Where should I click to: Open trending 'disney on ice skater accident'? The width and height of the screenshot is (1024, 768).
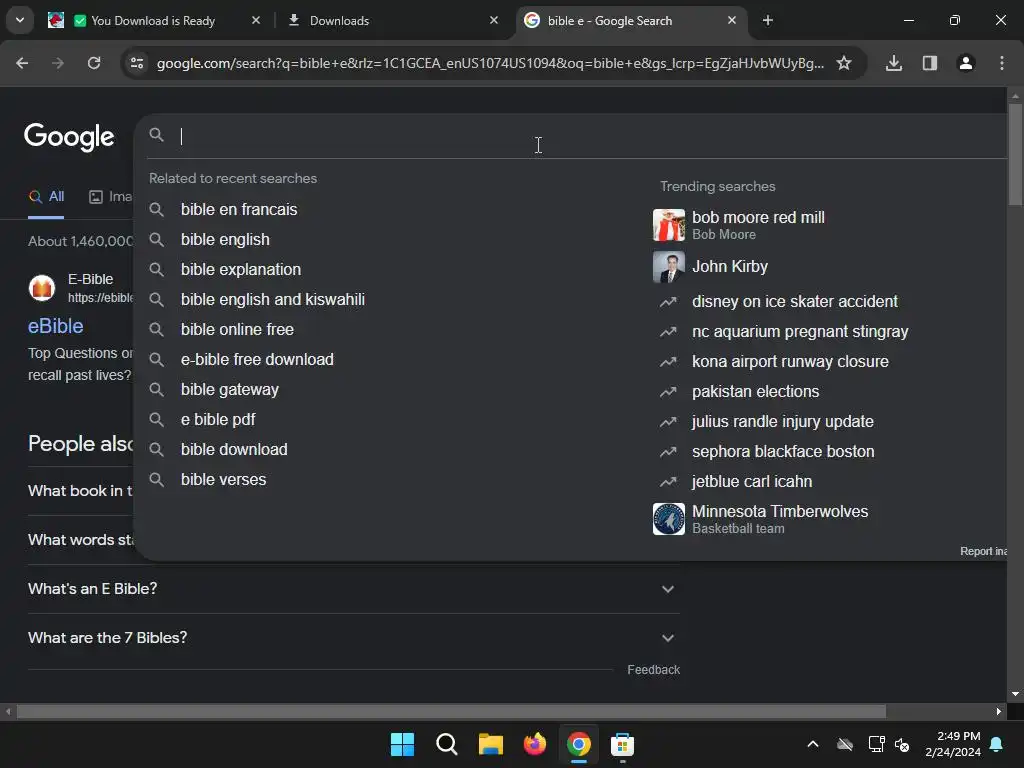(795, 302)
